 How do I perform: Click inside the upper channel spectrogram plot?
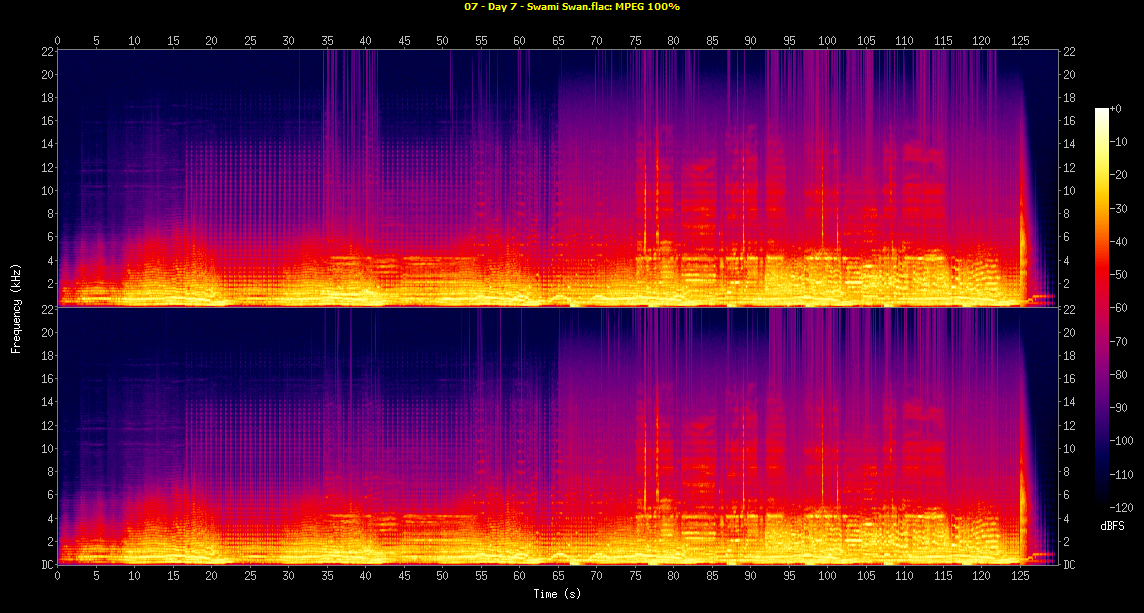click(x=557, y=177)
